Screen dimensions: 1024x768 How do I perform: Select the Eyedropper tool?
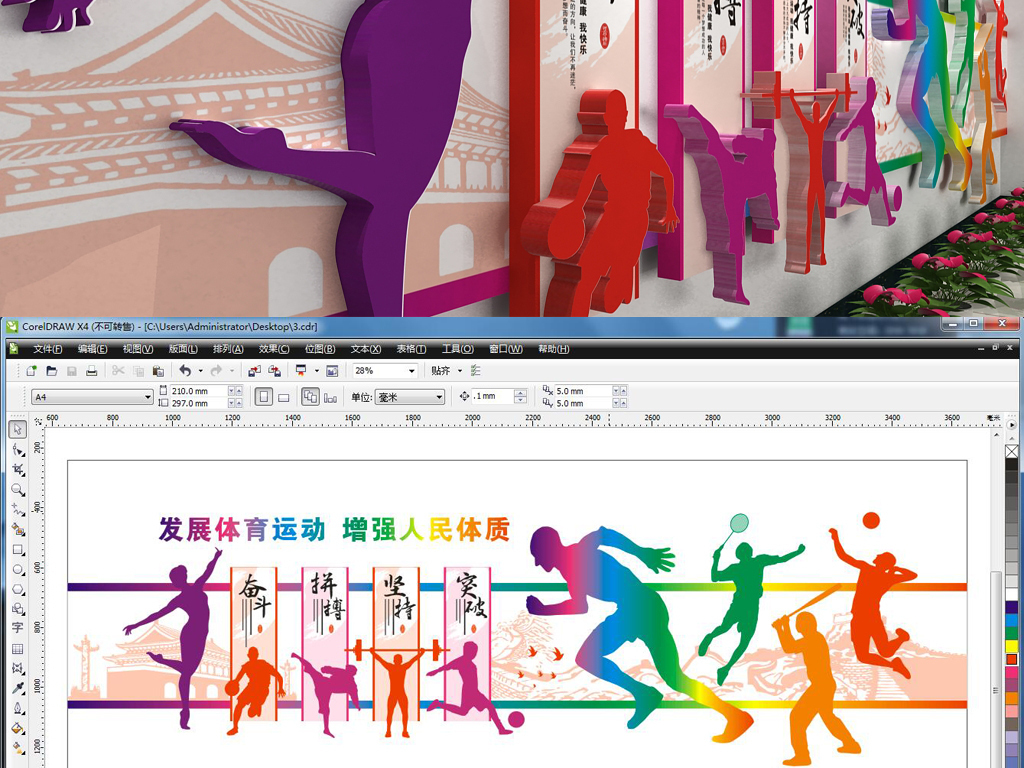coord(17,688)
